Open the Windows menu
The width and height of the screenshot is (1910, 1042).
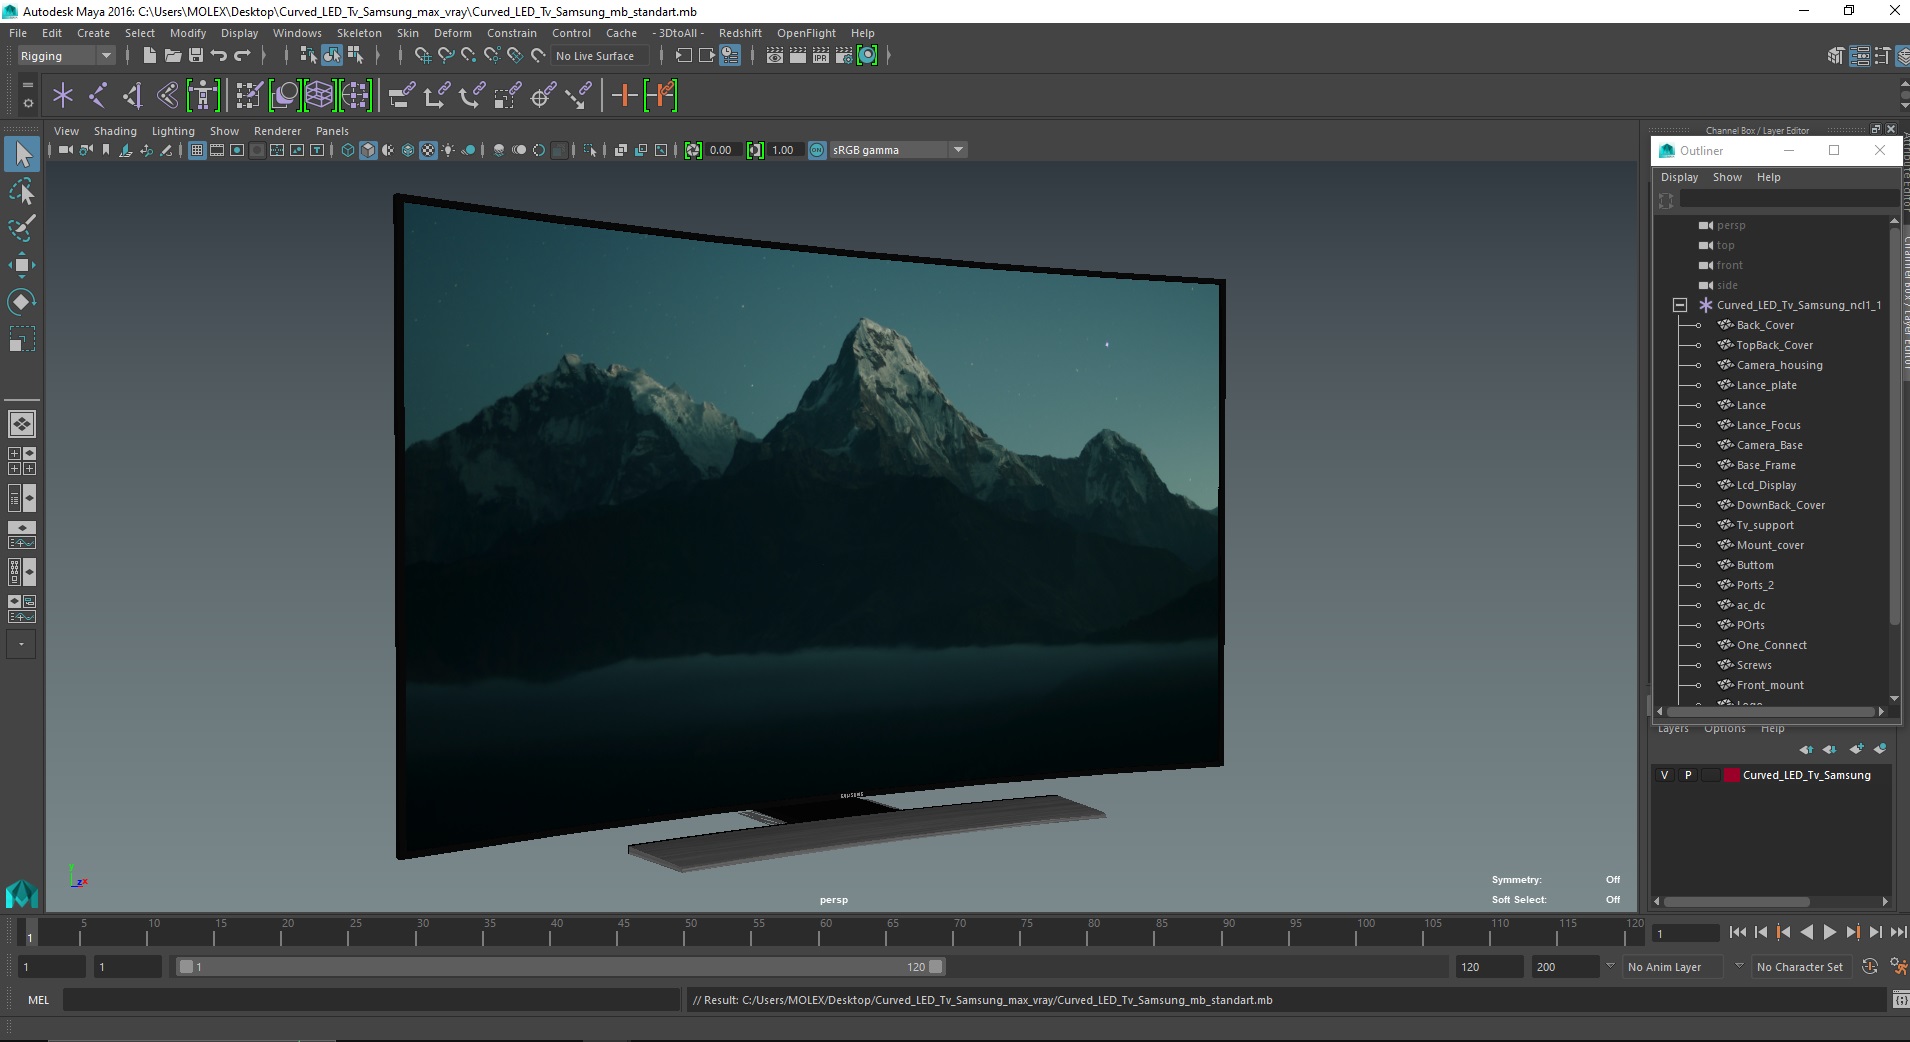coord(297,33)
